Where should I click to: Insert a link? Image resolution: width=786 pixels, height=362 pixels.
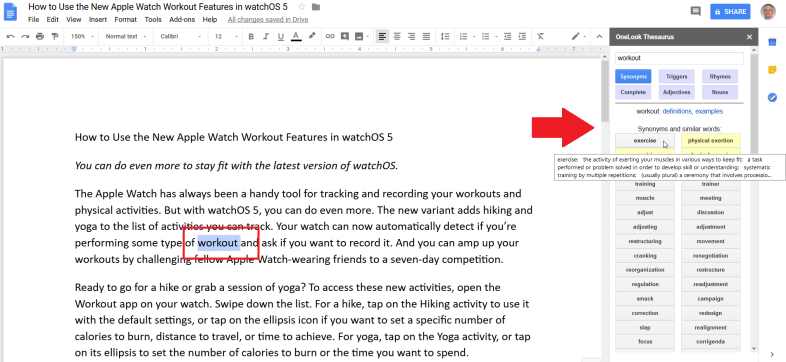(x=330, y=36)
